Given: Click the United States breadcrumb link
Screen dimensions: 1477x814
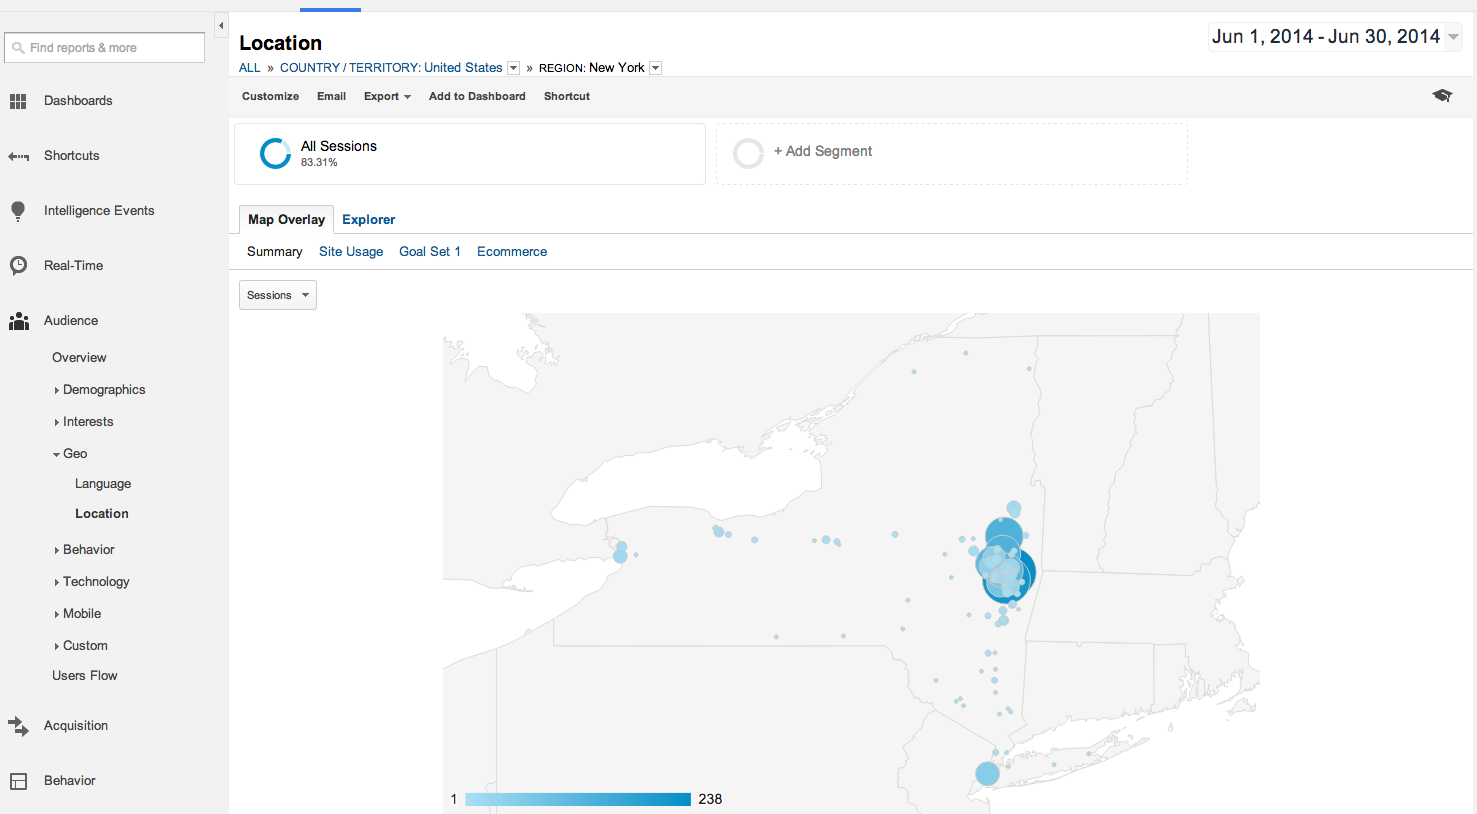Looking at the screenshot, I should pyautogui.click(x=462, y=68).
